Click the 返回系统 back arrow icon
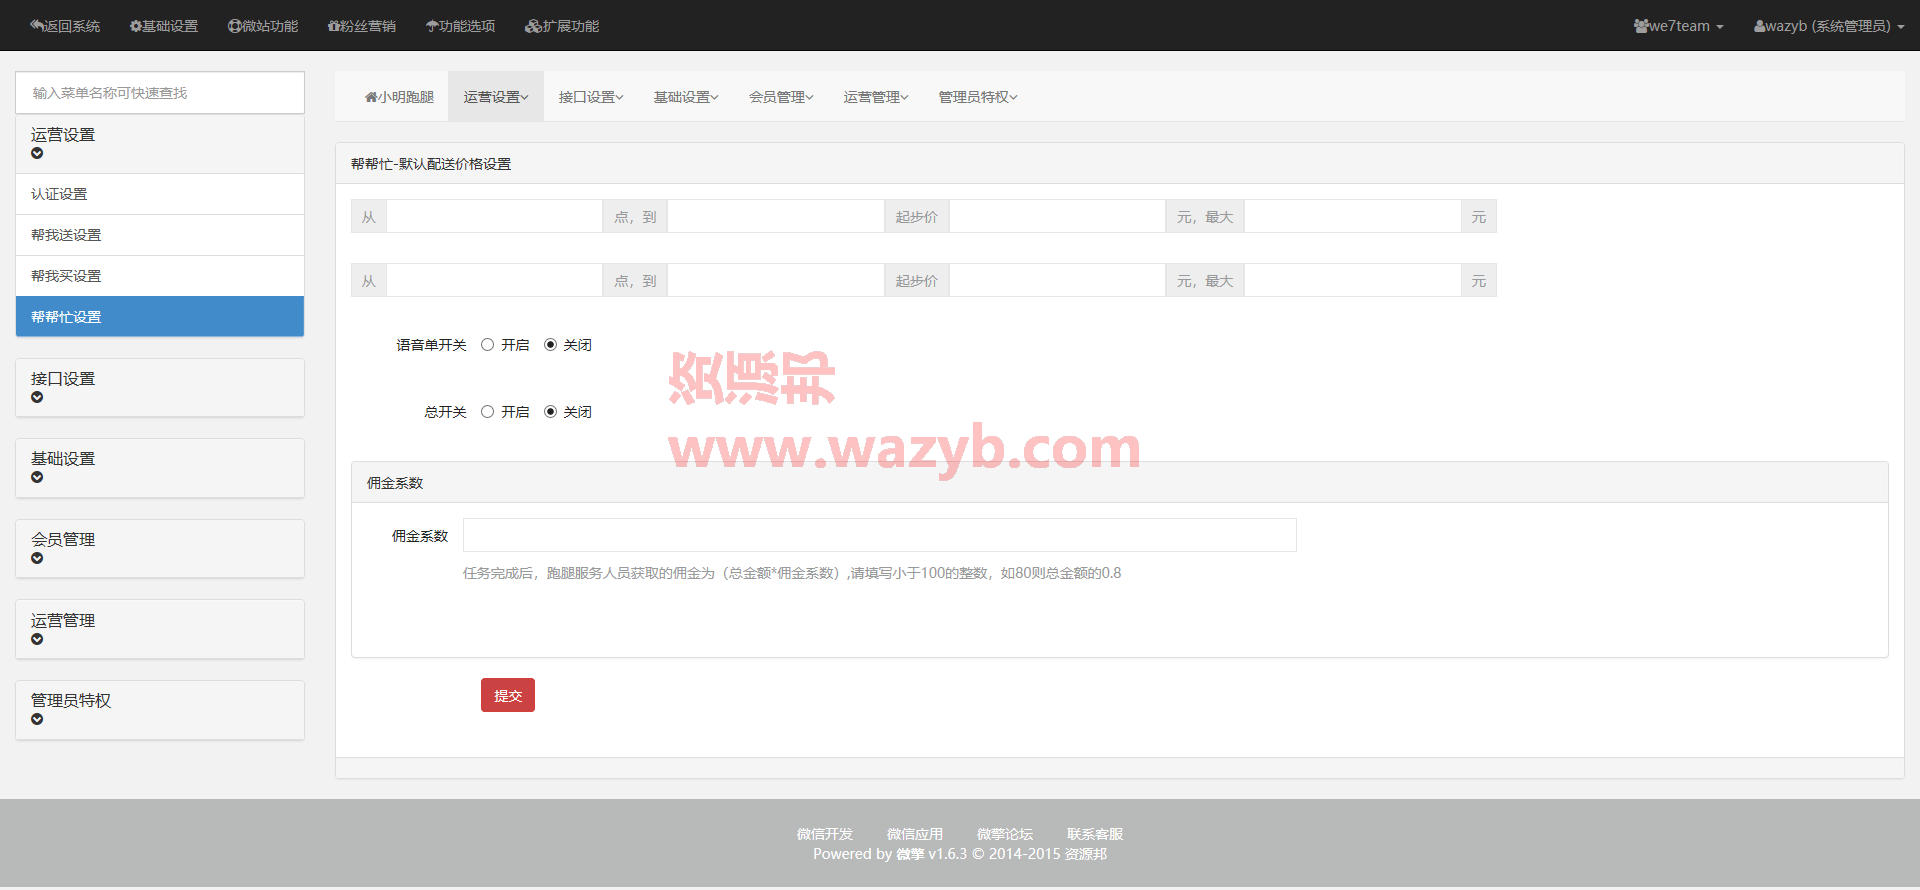 point(36,26)
